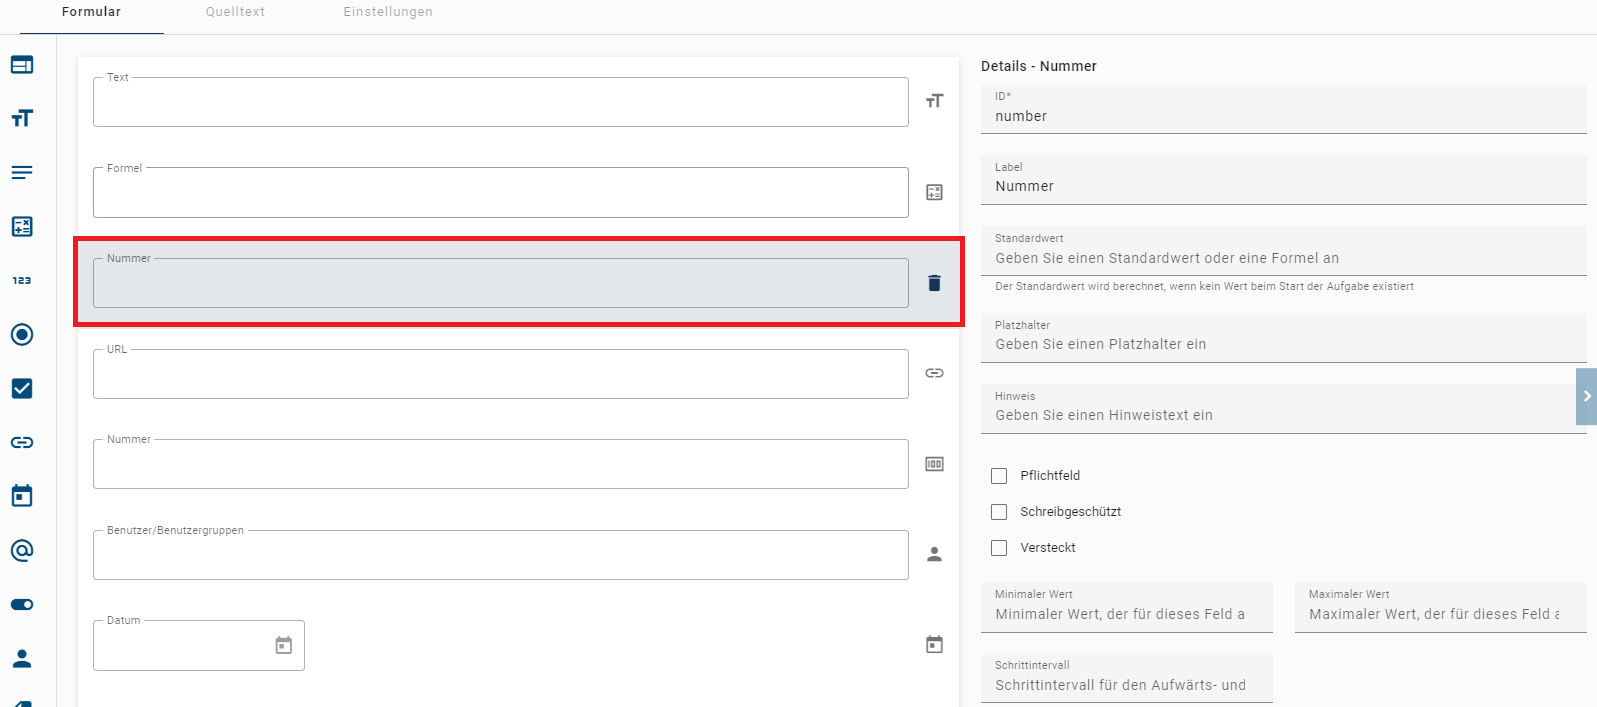
Task: Select the Formel field in the form
Action: click(500, 193)
